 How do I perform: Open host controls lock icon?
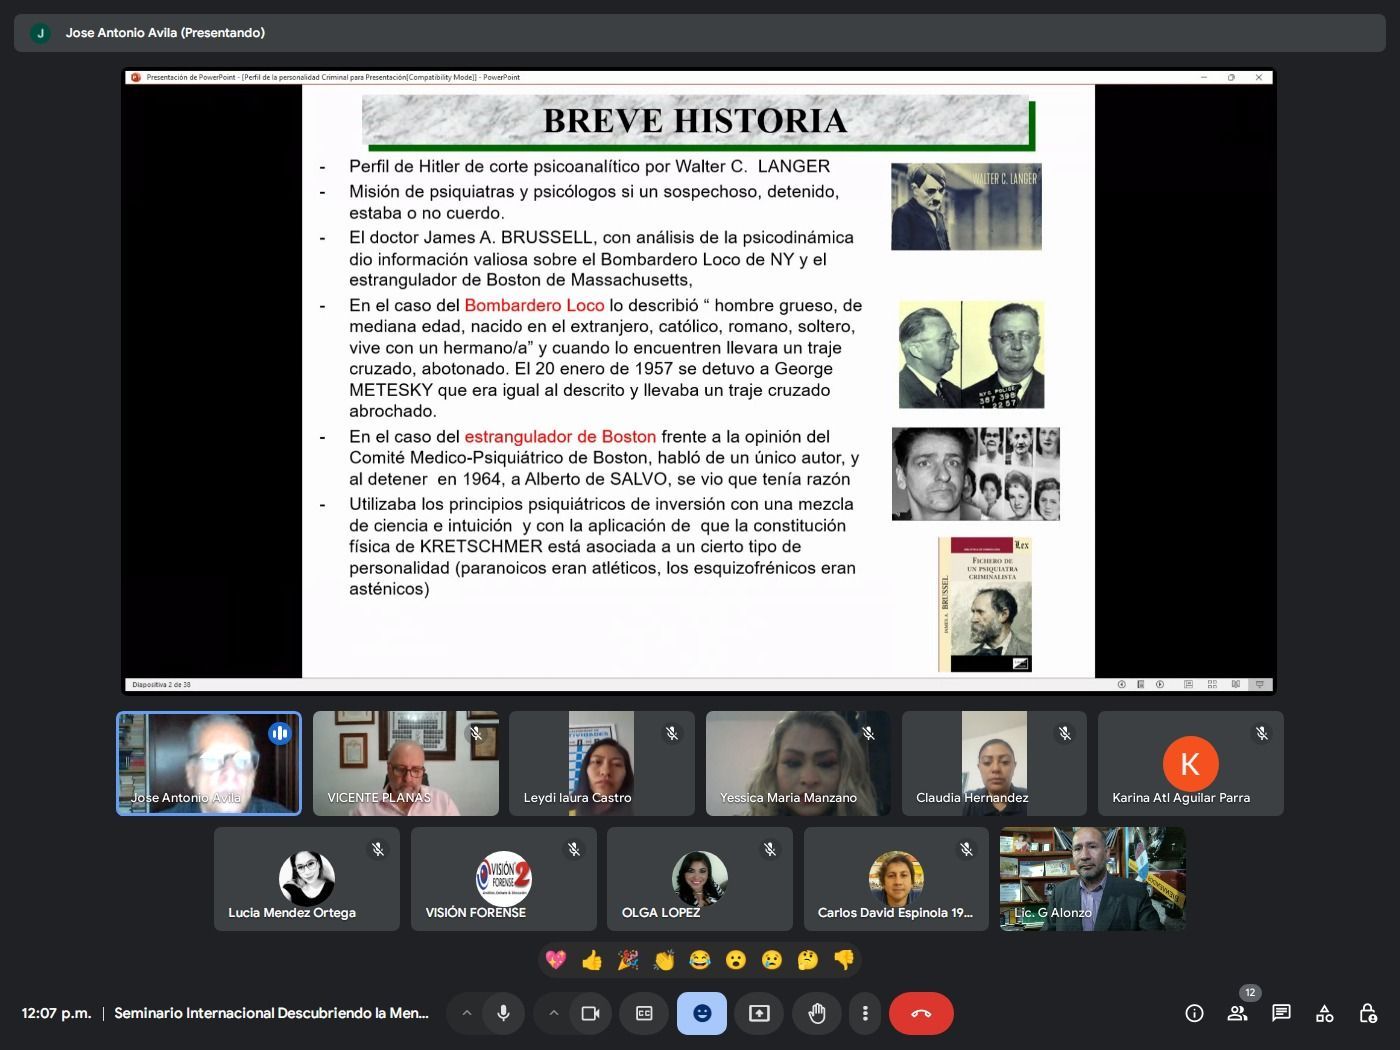click(x=1368, y=1013)
